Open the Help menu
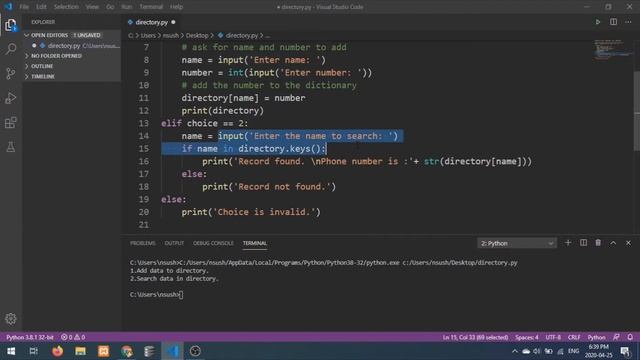 point(176,7)
